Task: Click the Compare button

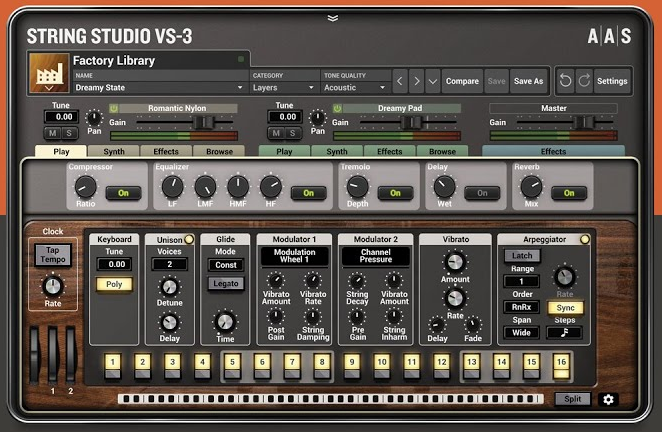Action: (x=462, y=81)
